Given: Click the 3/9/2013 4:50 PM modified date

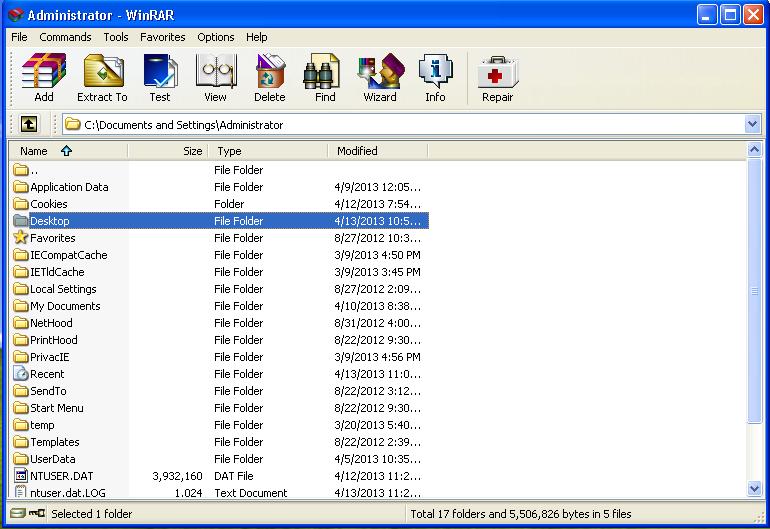Looking at the screenshot, I should tap(377, 255).
